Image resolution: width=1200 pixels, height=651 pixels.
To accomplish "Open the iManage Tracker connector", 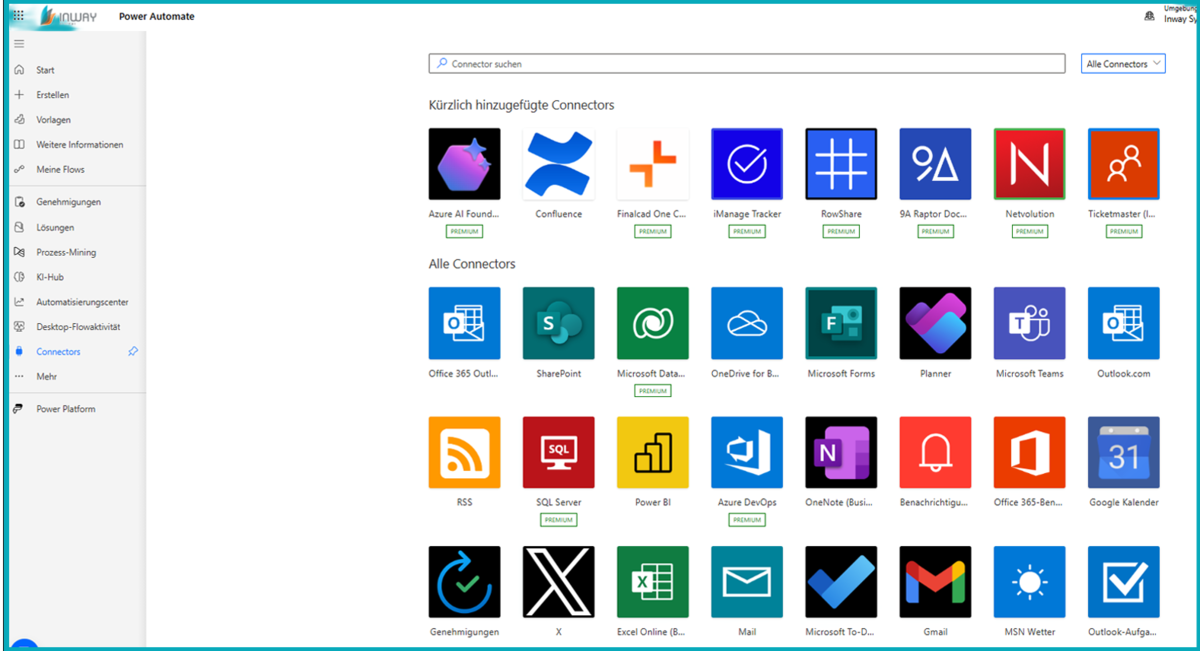I will (747, 164).
